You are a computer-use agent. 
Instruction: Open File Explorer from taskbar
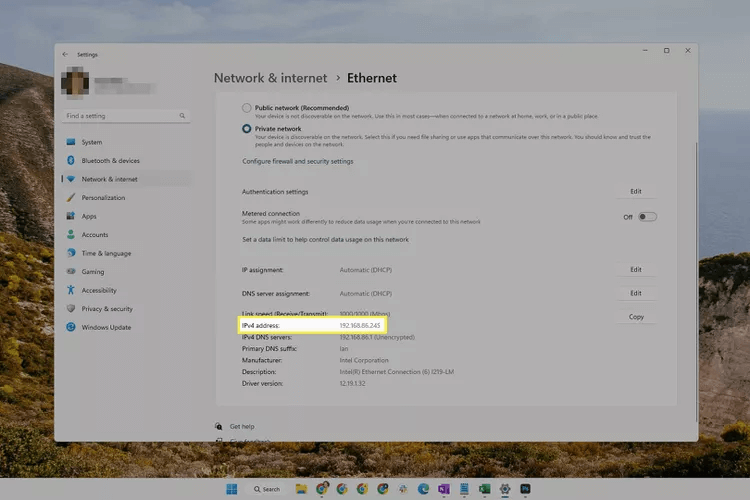point(301,489)
